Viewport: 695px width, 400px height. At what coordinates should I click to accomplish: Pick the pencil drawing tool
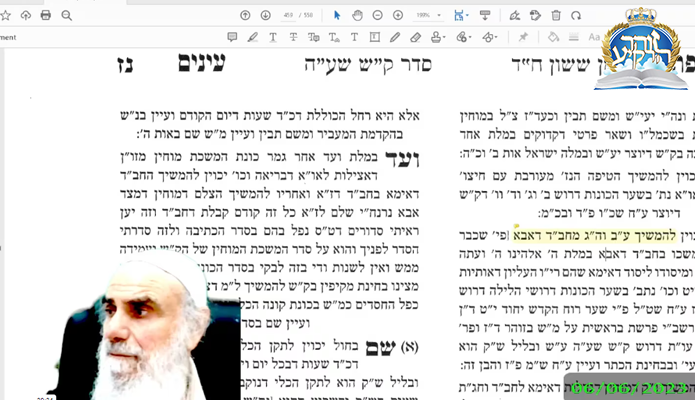(397, 37)
